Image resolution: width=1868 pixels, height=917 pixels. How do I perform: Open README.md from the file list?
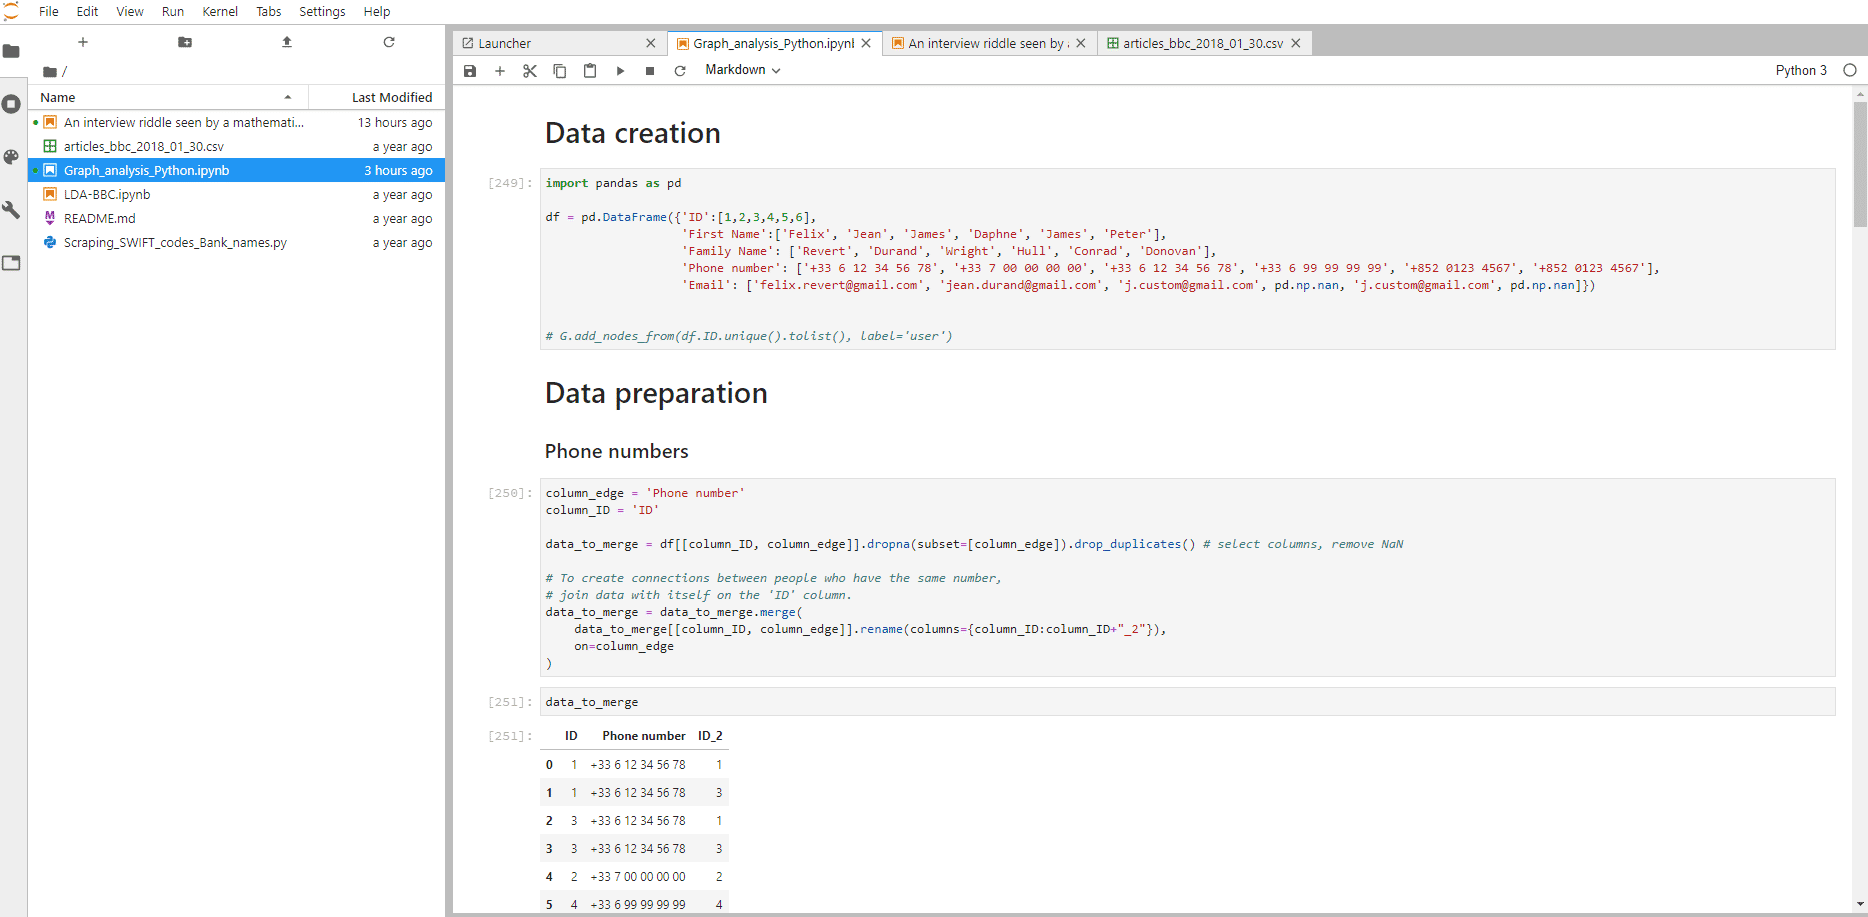(100, 218)
